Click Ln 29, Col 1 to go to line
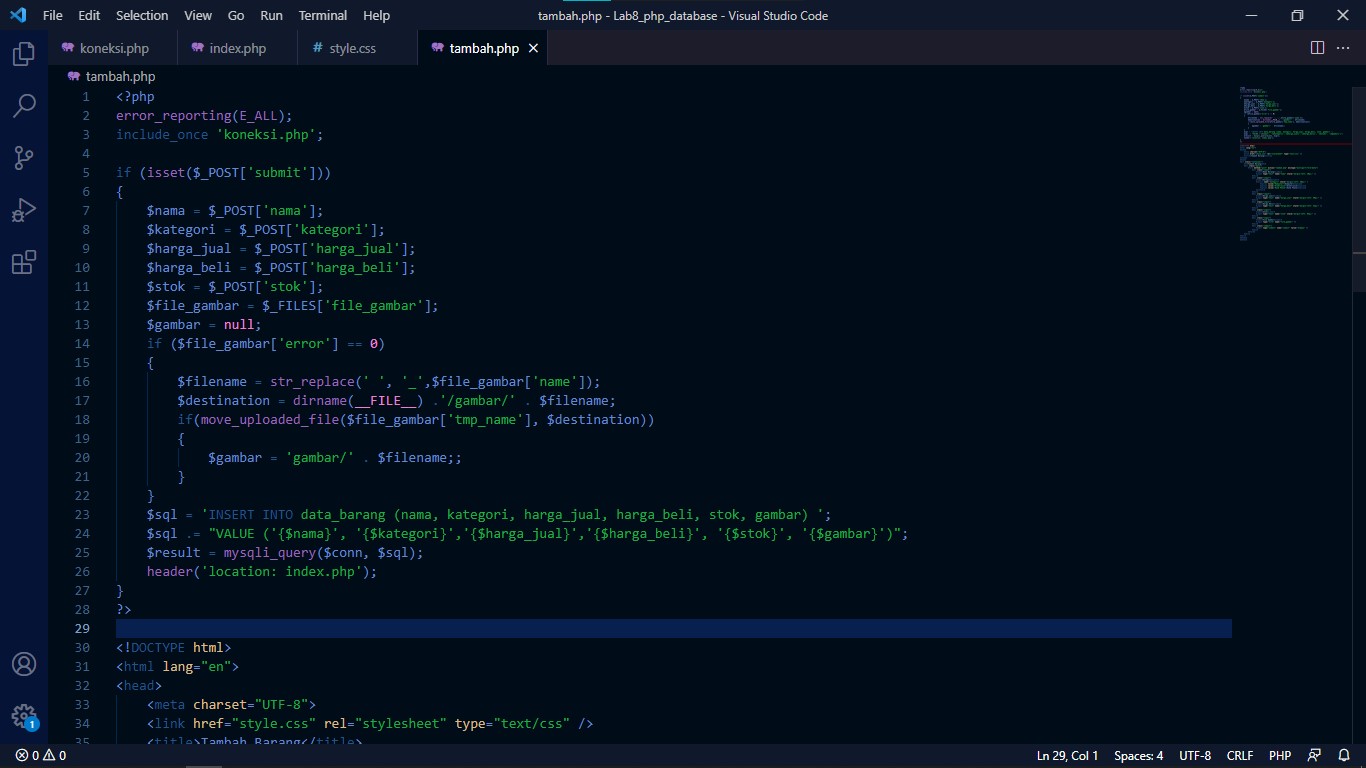Viewport: 1366px width, 768px height. [1069, 755]
